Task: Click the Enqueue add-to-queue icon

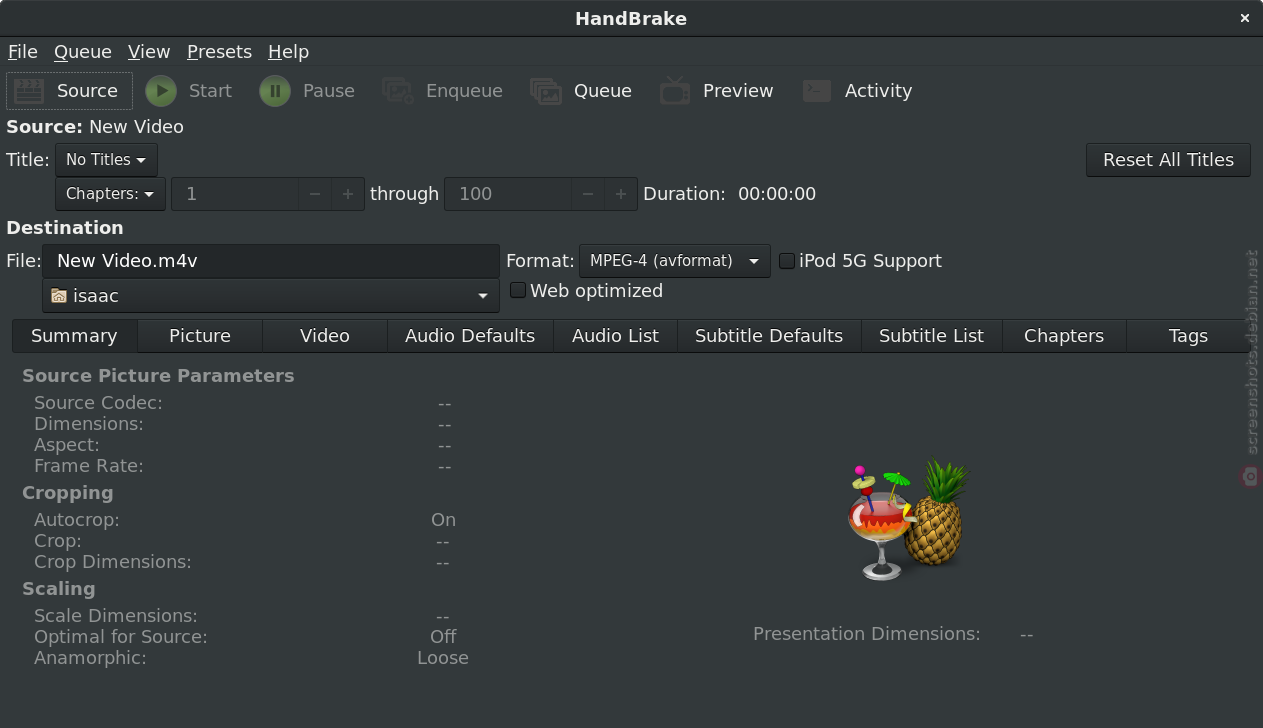Action: [x=398, y=91]
